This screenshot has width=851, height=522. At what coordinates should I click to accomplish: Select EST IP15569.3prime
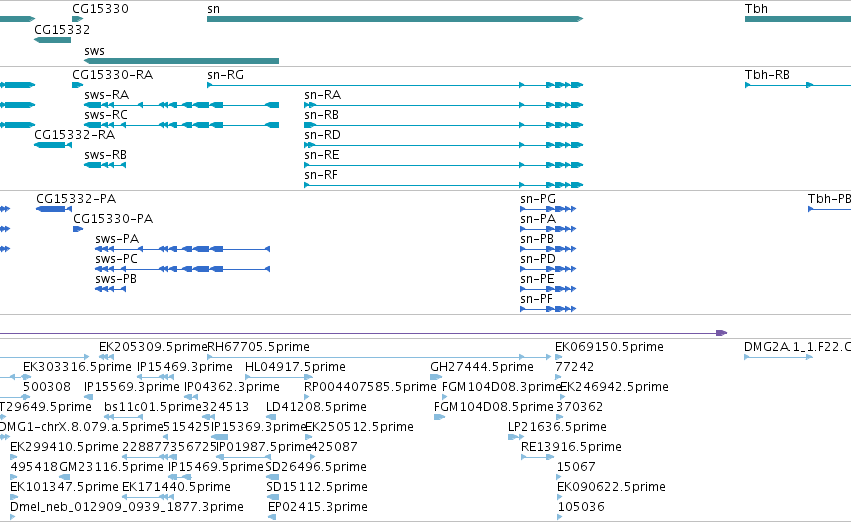89,397
